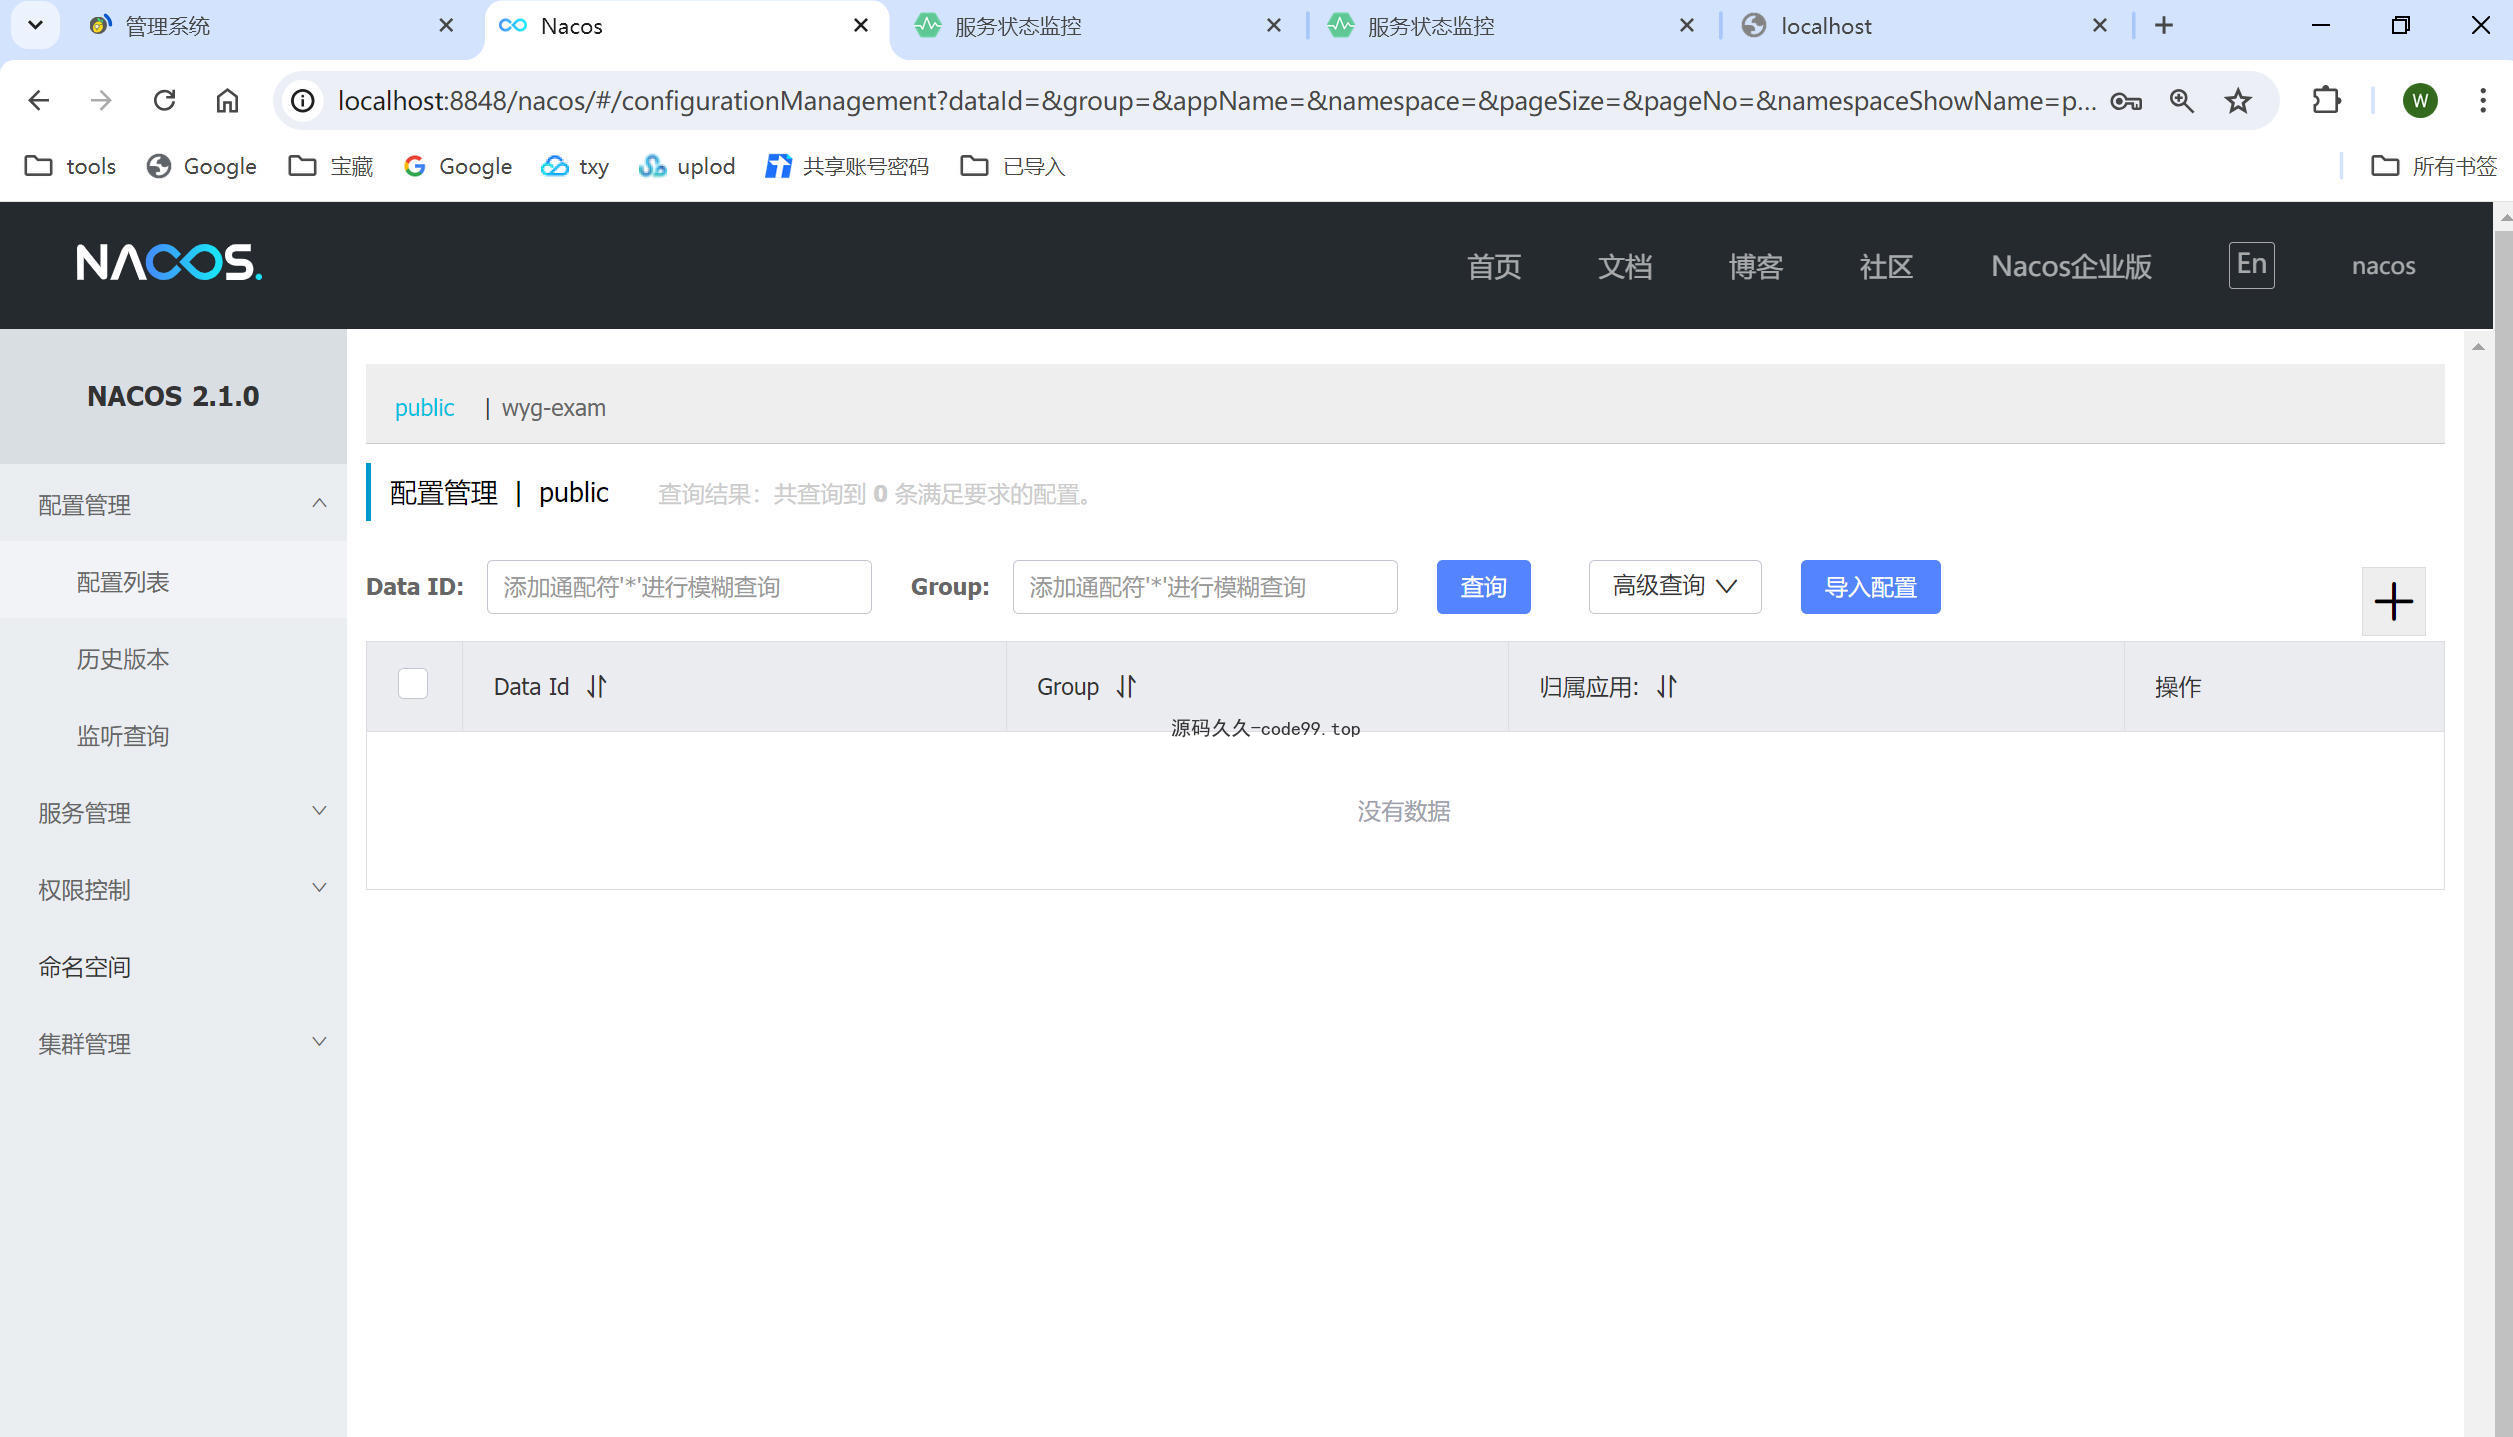Open the 高级查询 dropdown
This screenshot has width=2513, height=1437.
[x=1675, y=587]
